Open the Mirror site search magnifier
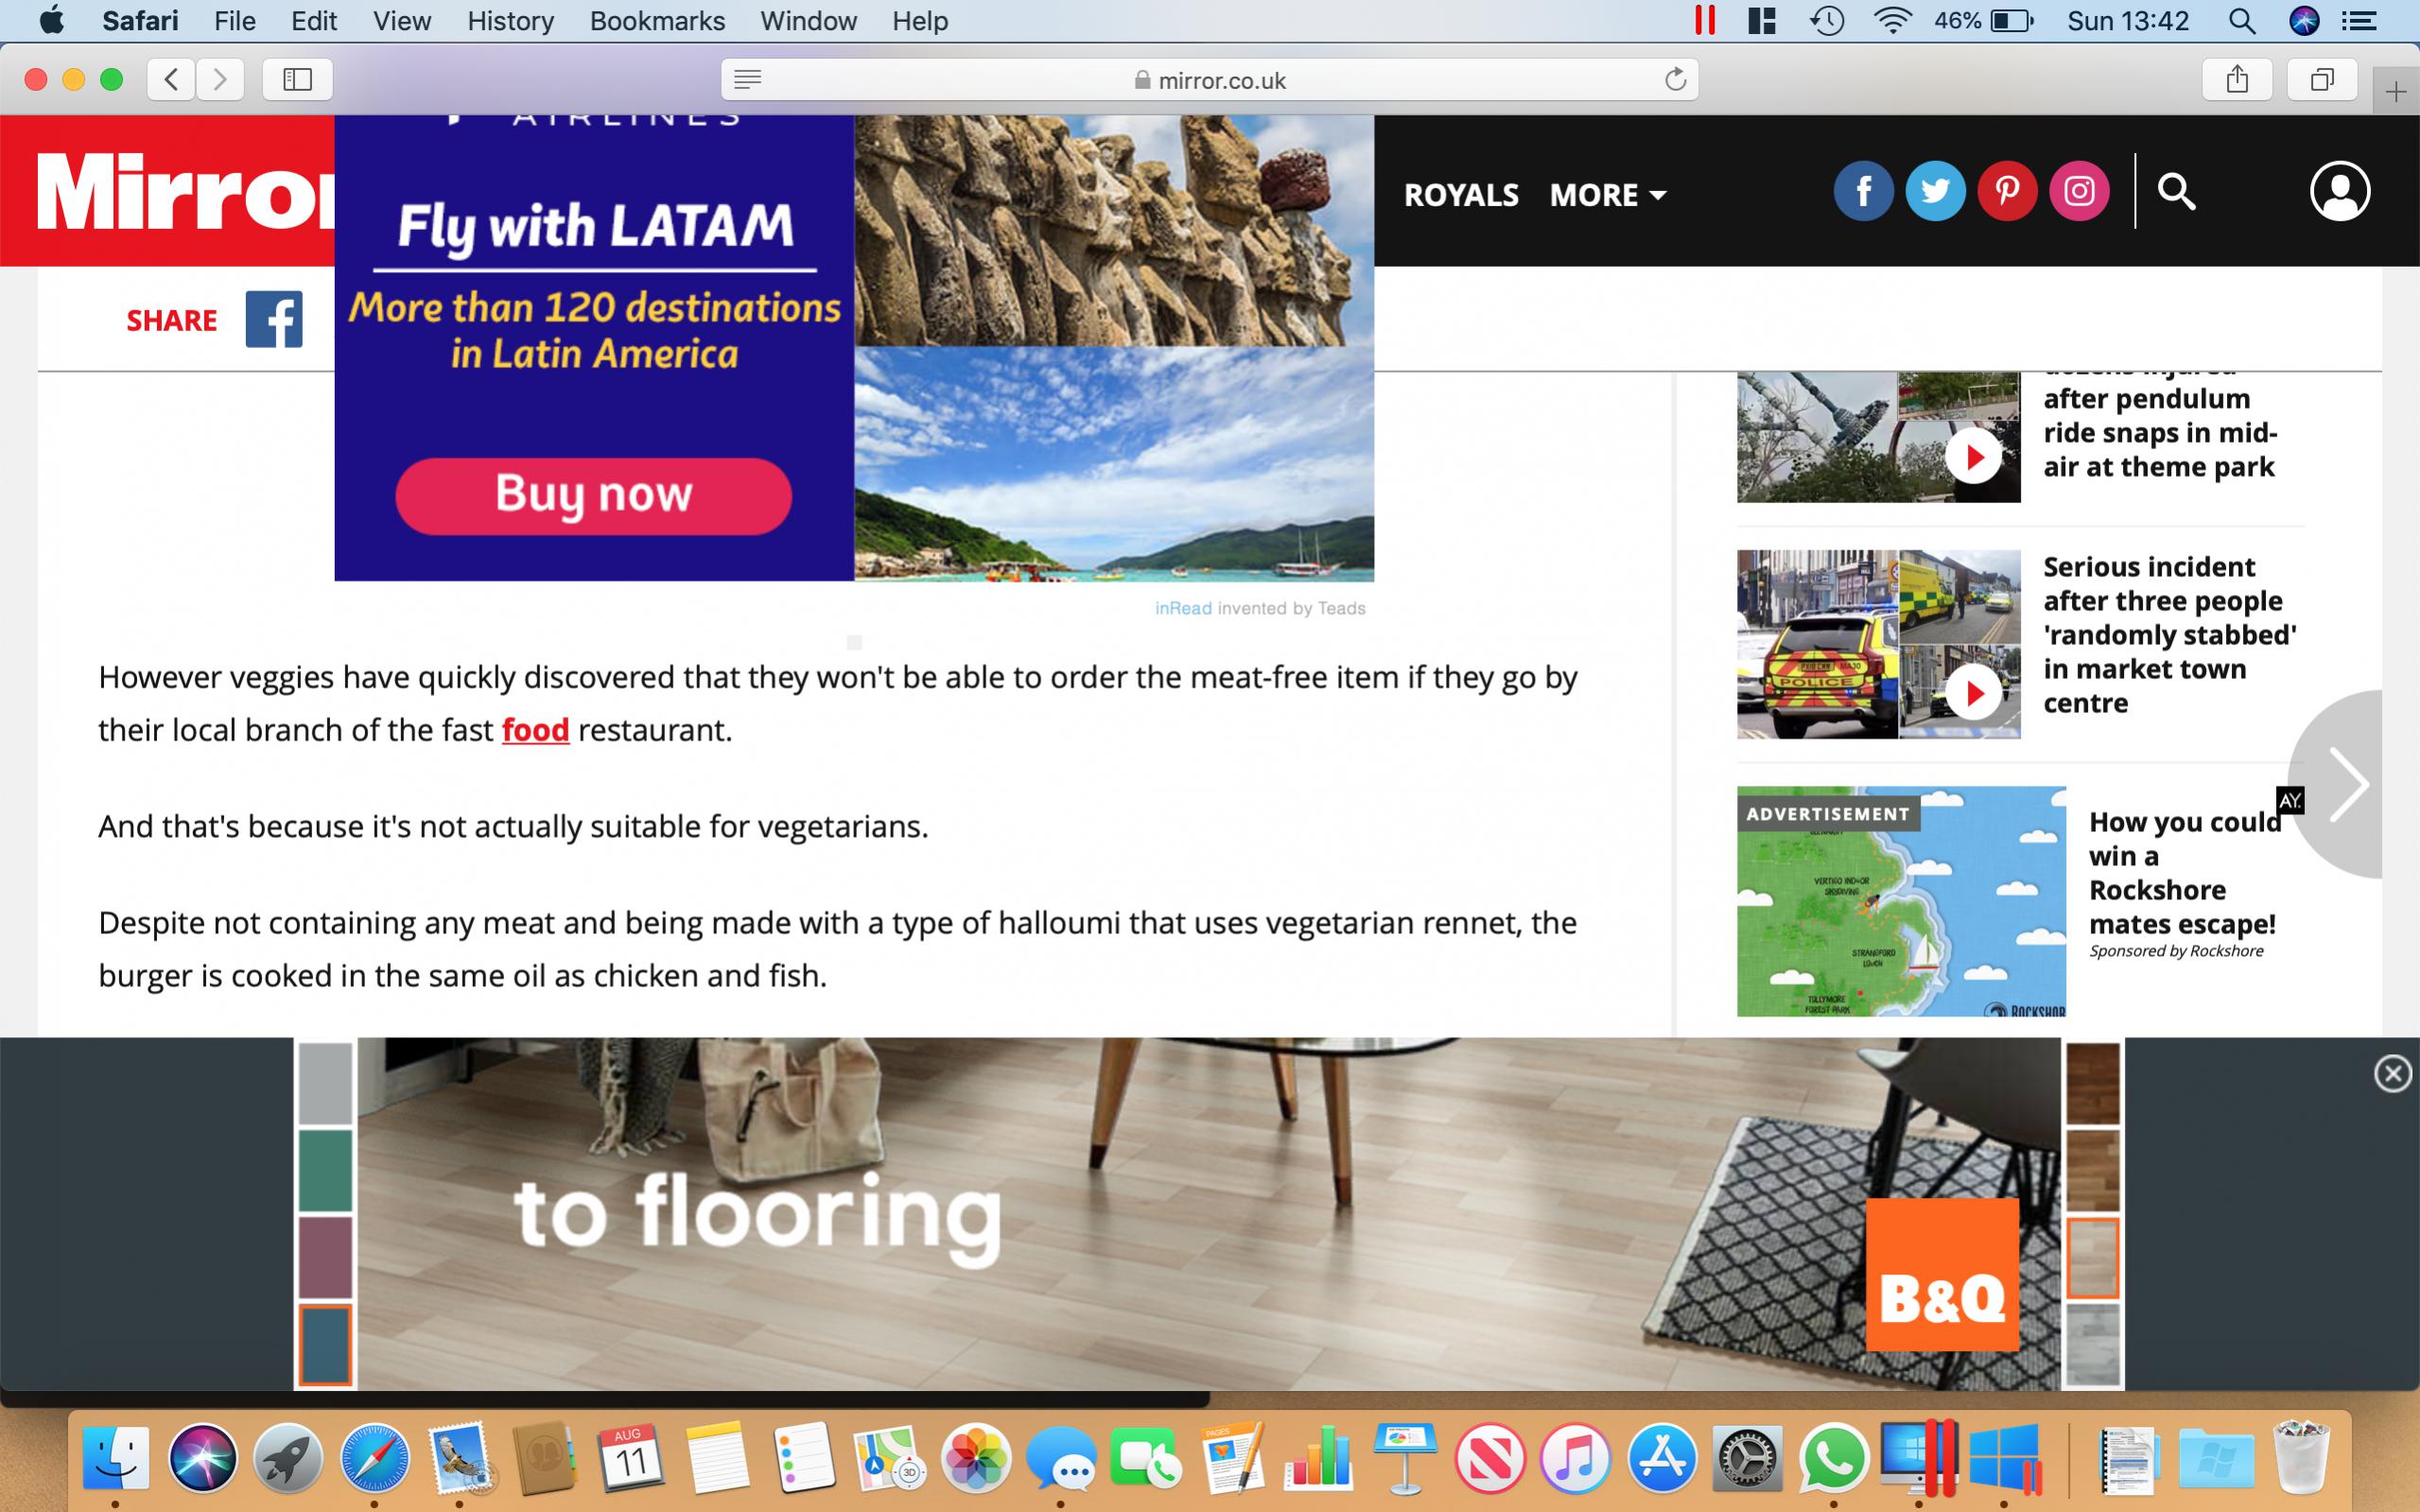Image resolution: width=2420 pixels, height=1512 pixels. coord(2176,191)
